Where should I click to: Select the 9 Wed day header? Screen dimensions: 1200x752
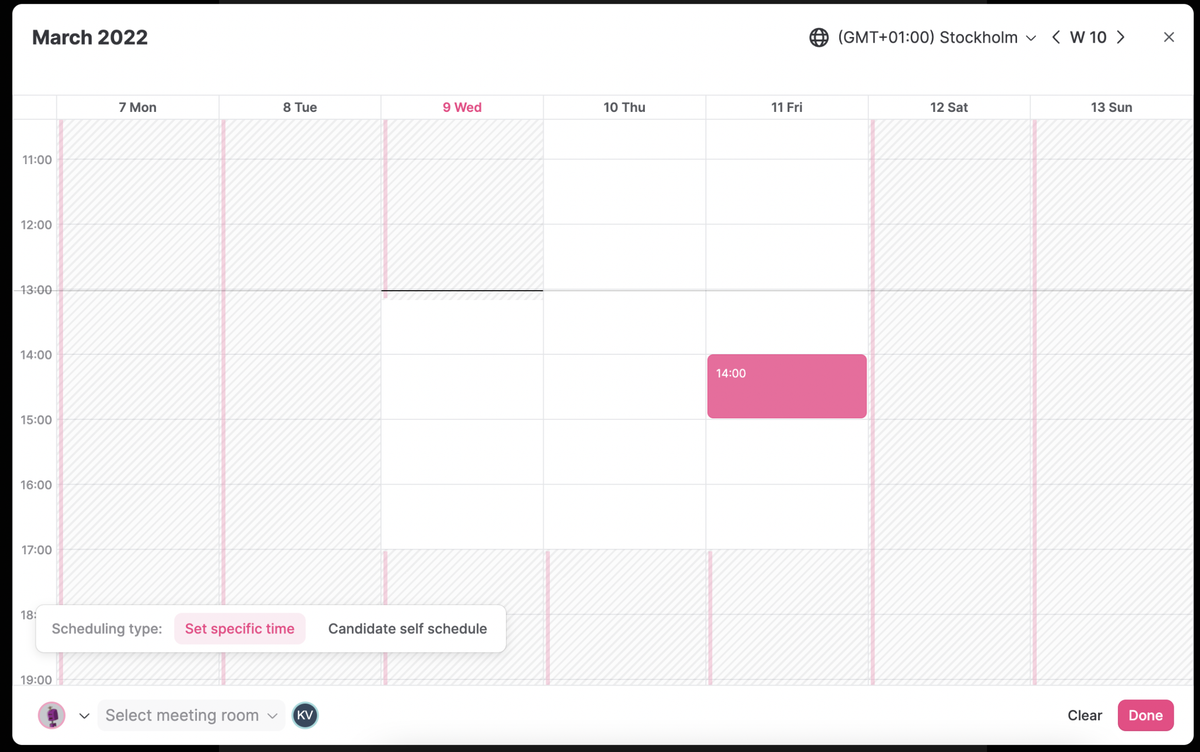point(462,107)
